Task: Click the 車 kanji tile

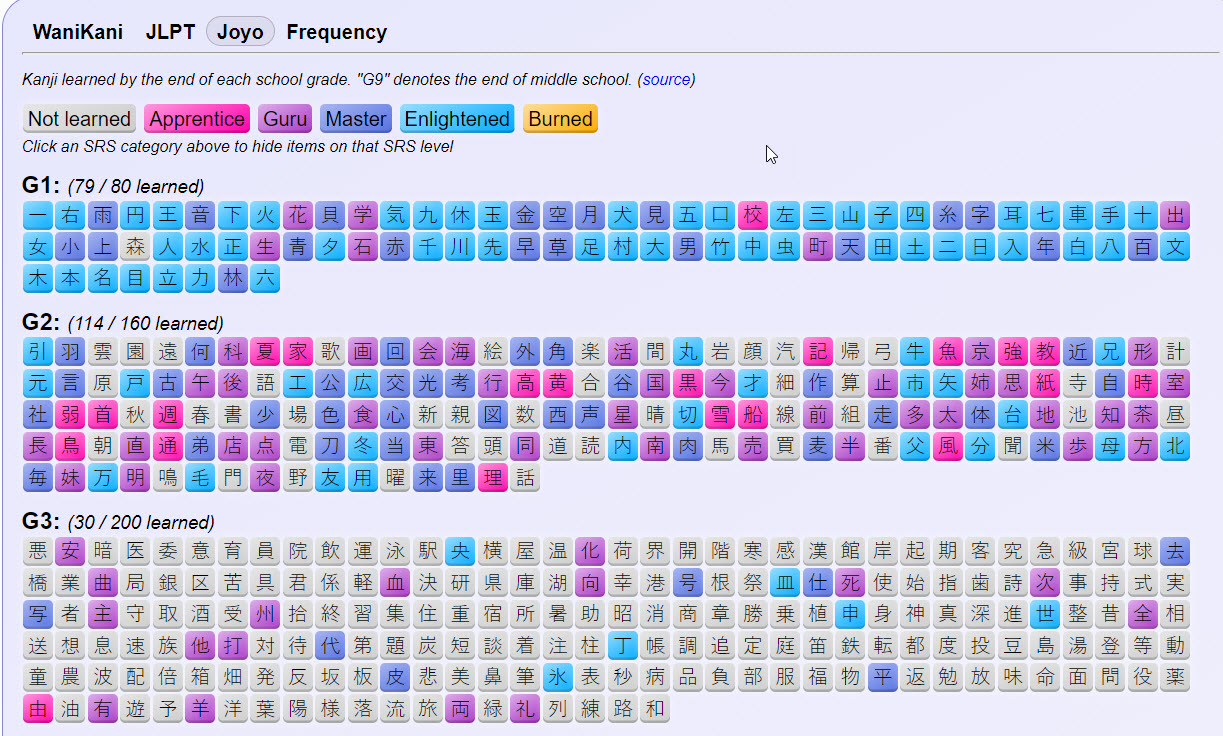Action: point(1078,215)
